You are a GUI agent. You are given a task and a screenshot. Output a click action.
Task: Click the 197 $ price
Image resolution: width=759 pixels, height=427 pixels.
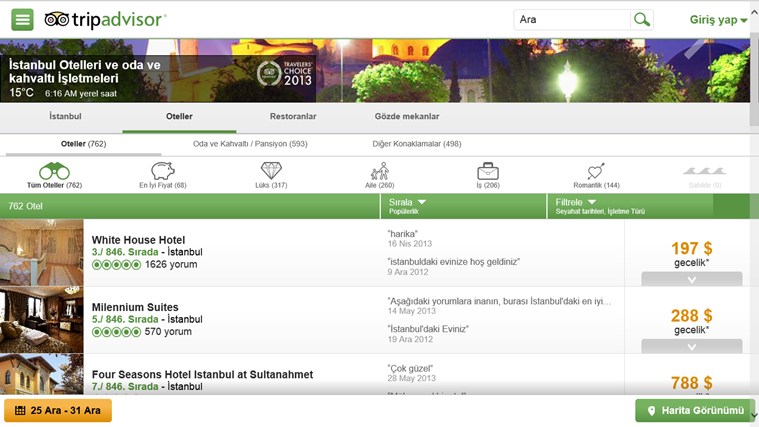click(692, 249)
